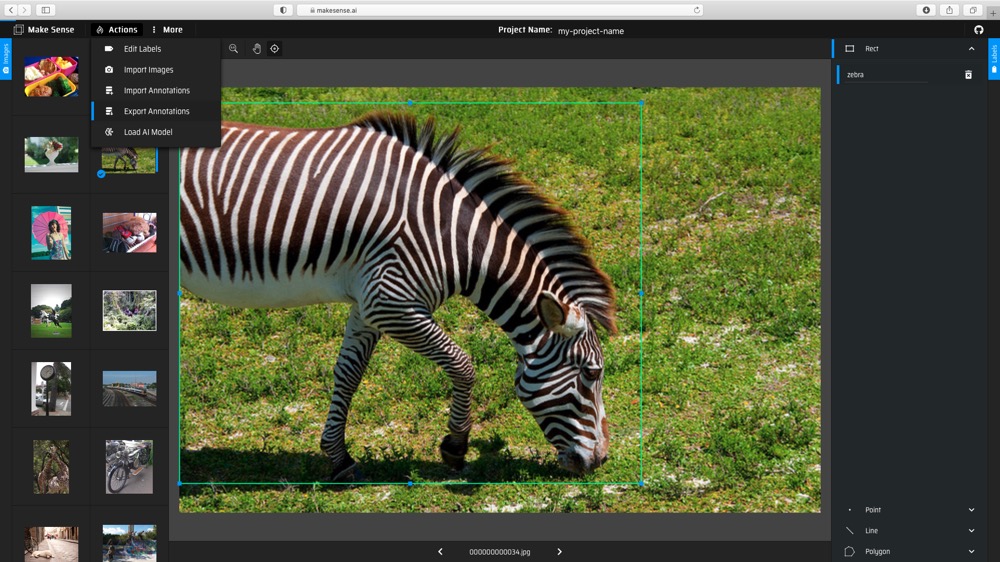Click the zoom out magnifier icon
Screen dimensions: 1000x562
pyautogui.click(x=233, y=49)
